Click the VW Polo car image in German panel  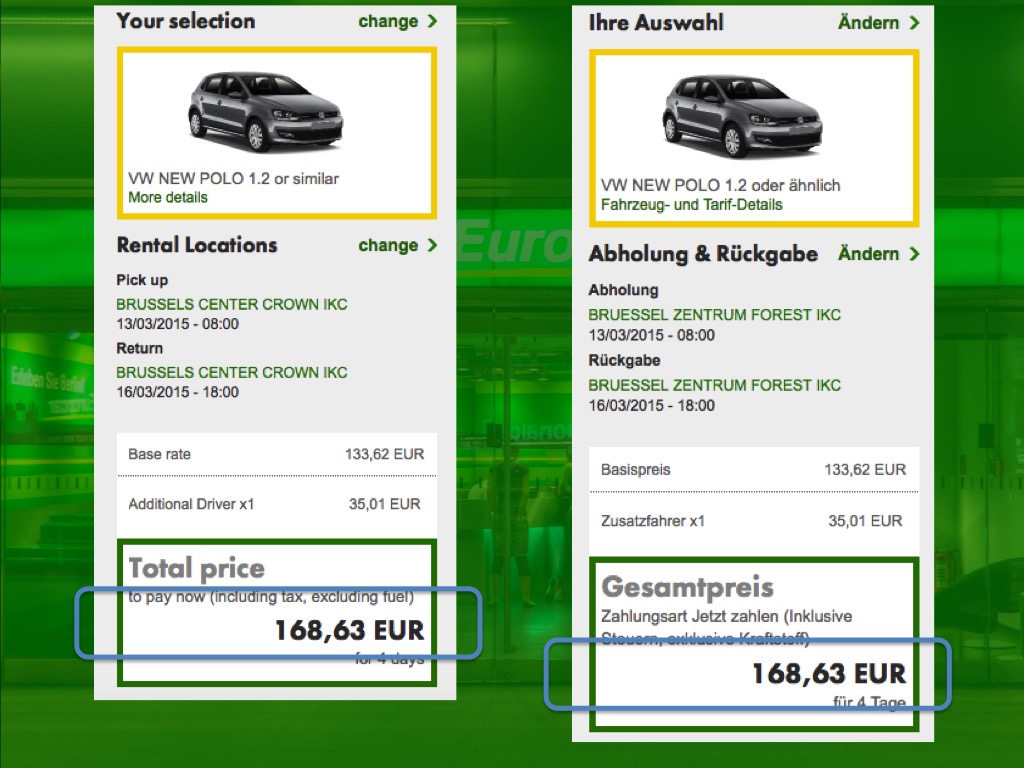(740, 116)
